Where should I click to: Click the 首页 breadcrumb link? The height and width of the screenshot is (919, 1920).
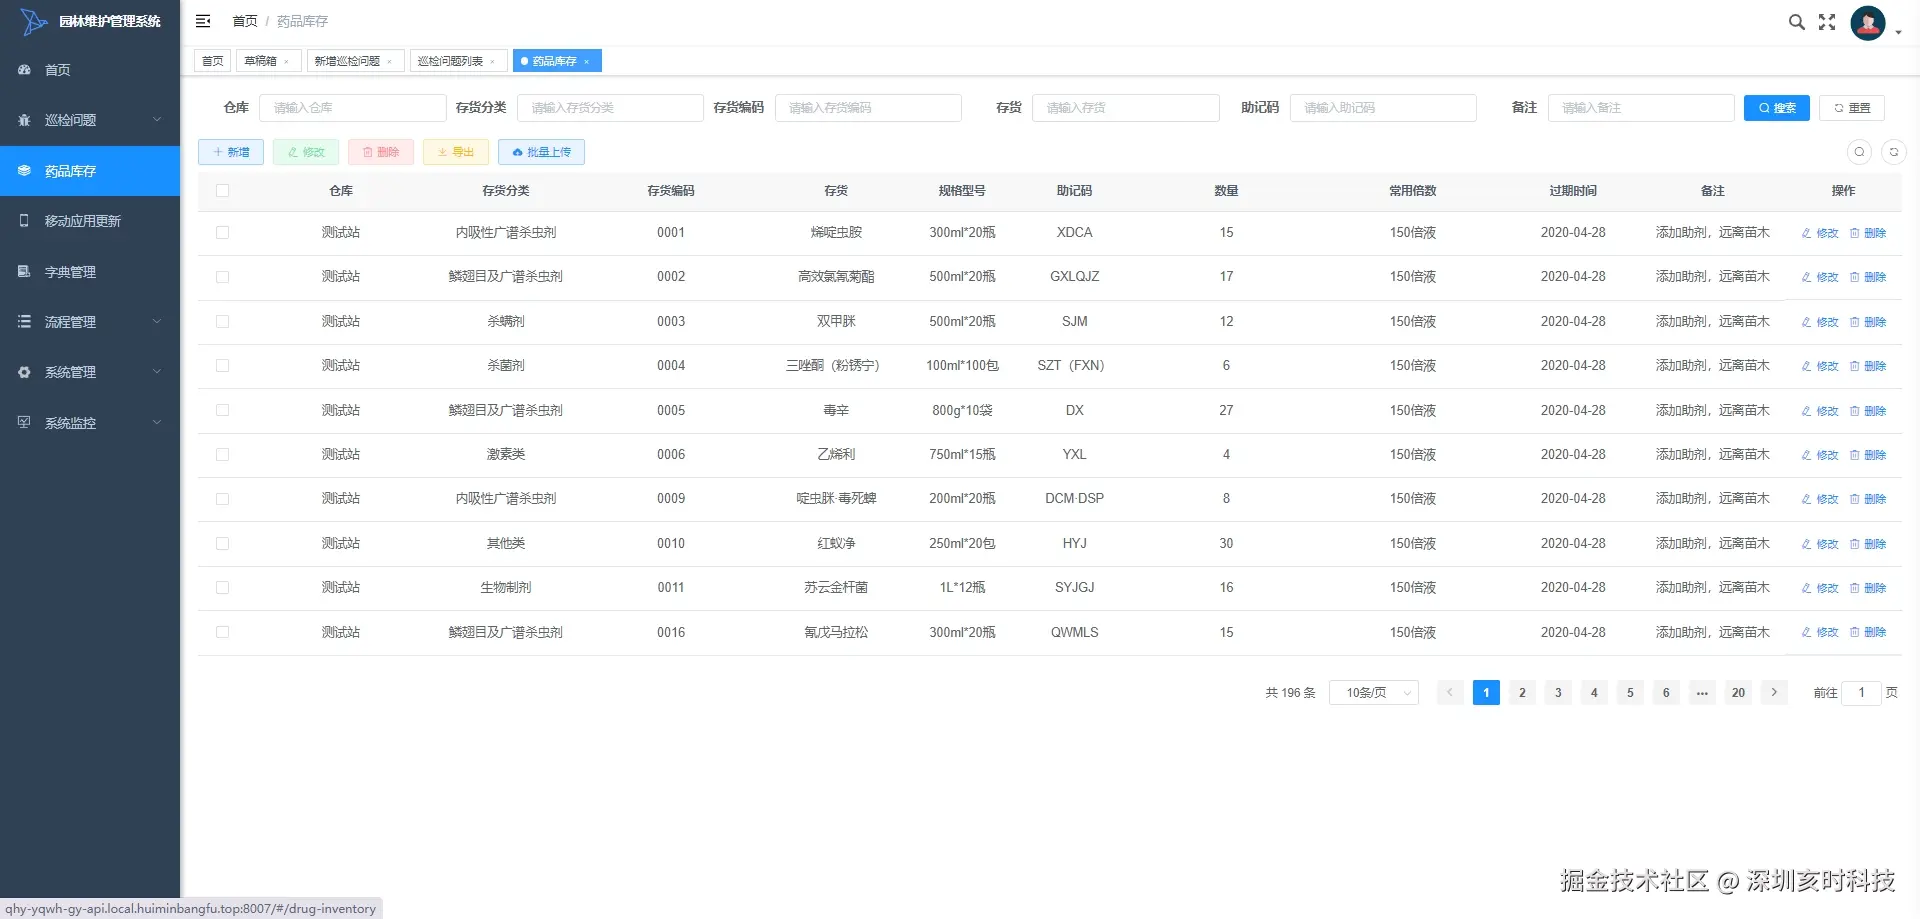coord(245,21)
